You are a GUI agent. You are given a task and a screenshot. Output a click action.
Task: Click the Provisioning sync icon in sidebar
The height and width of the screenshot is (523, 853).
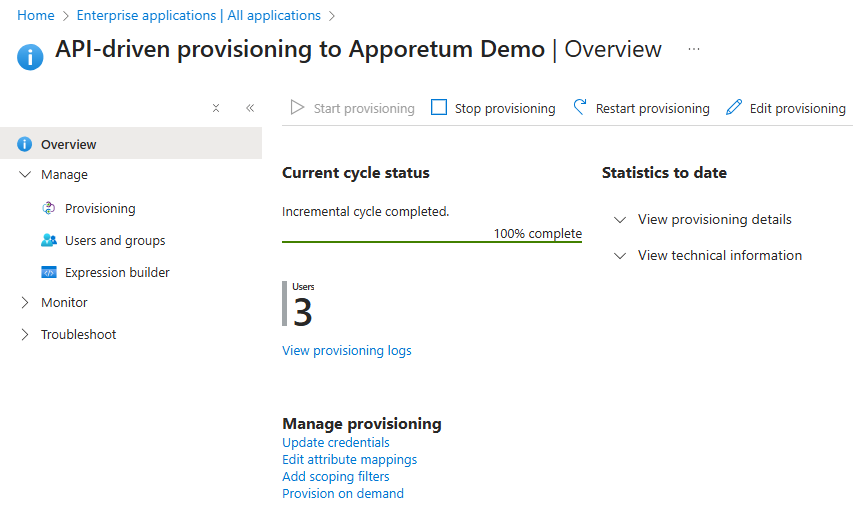pos(49,208)
